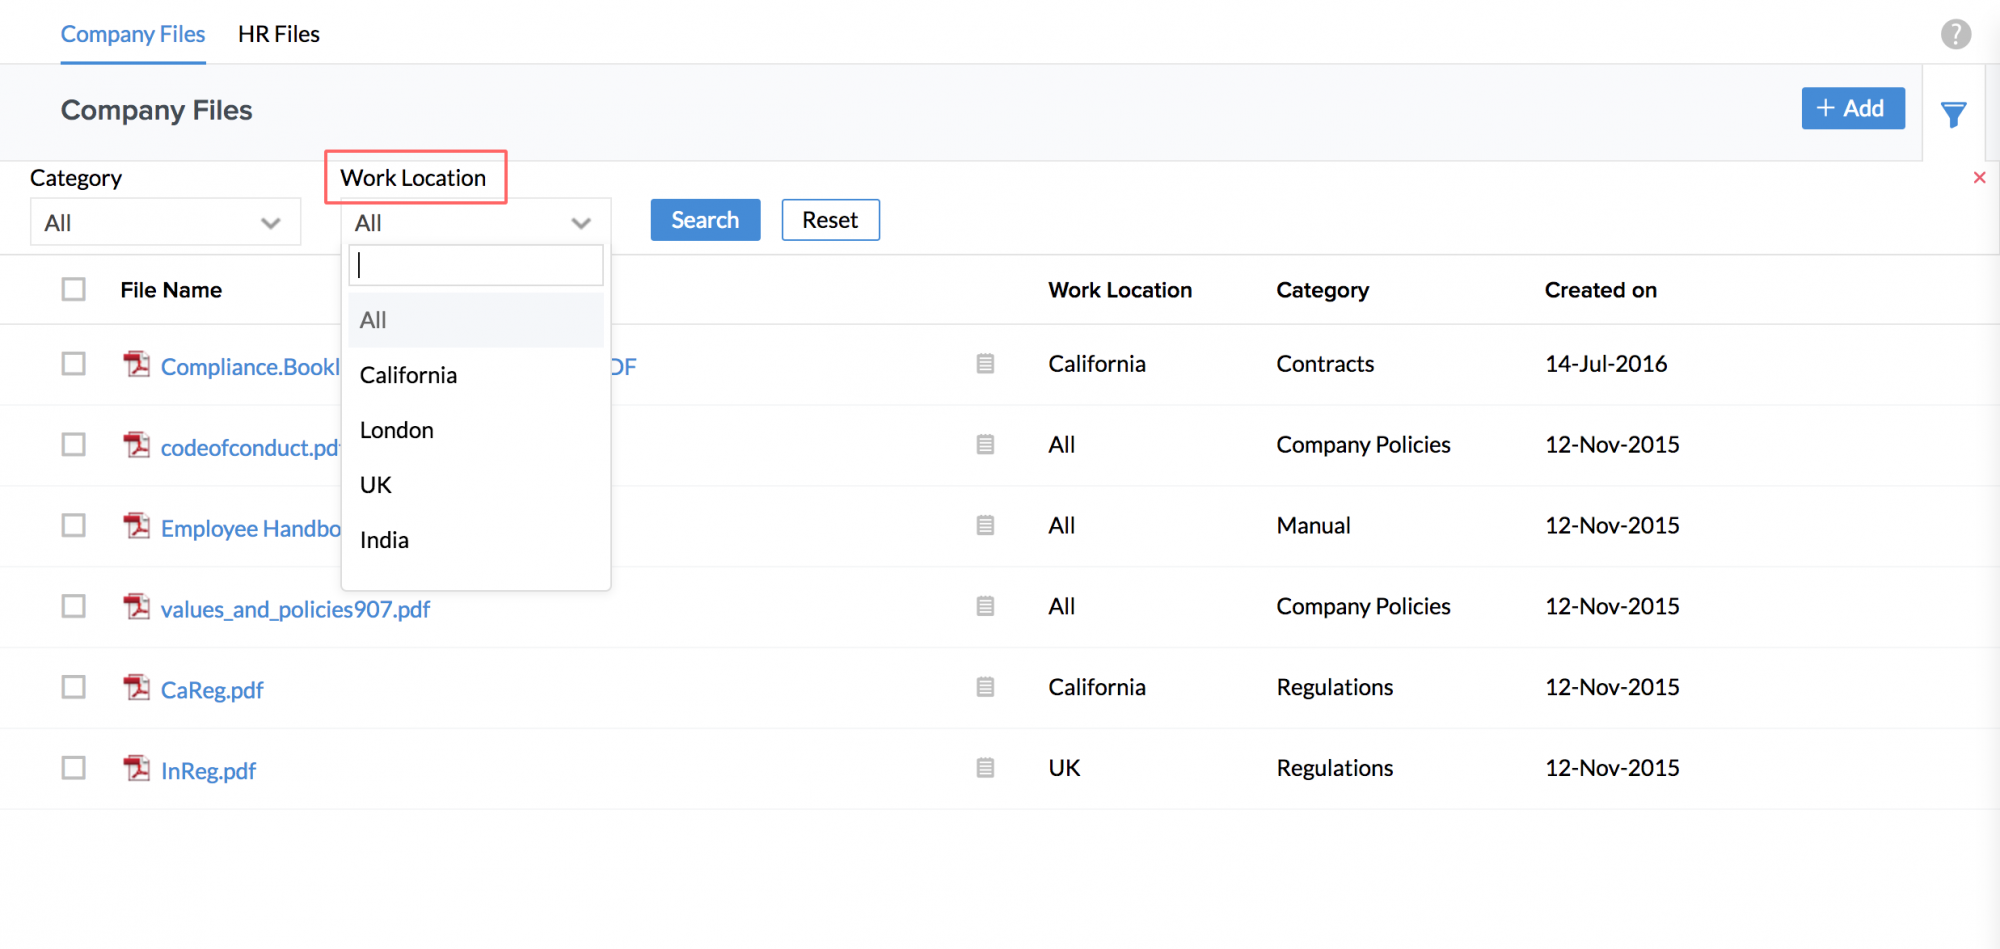Expand the Category dropdown
This screenshot has height=949, width=2000.
click(x=165, y=223)
